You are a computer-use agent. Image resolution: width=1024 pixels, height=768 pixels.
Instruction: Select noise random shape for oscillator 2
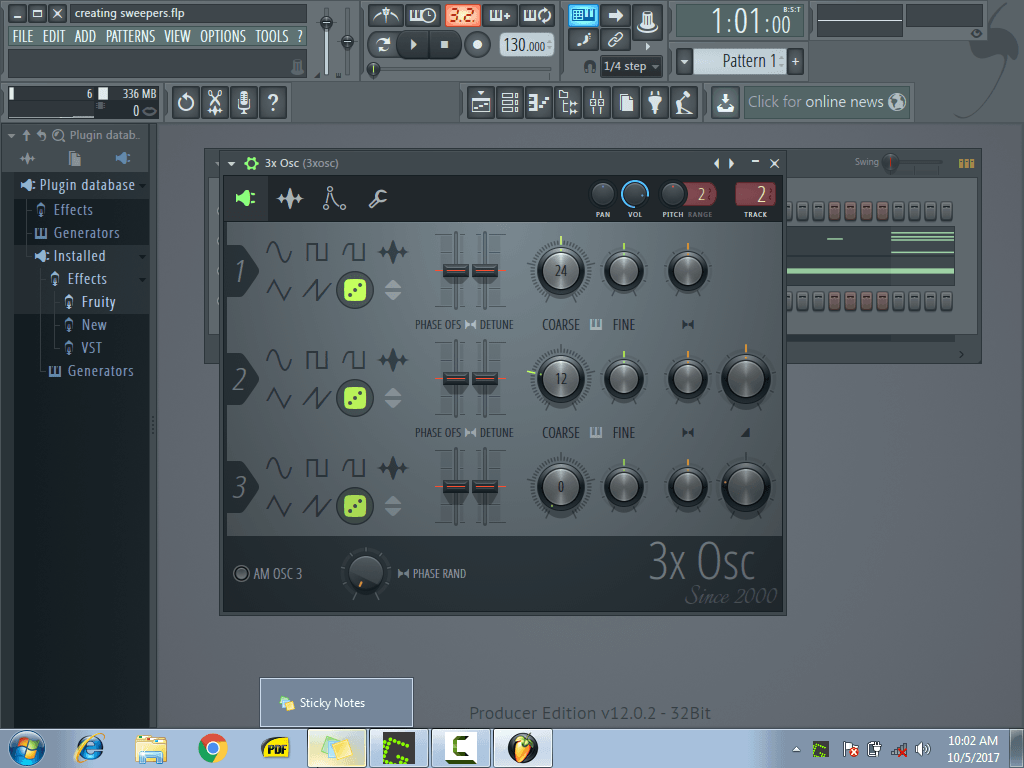355,398
